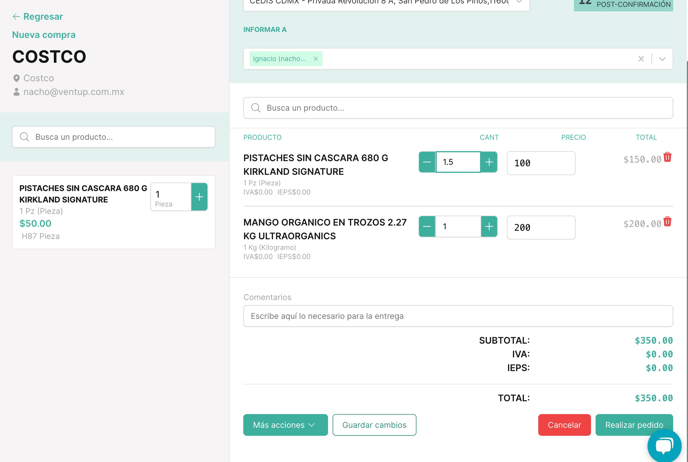Click the user icon beside nacho@ventup.com.mx
Viewport: 688px width, 462px height.
pyautogui.click(x=16, y=92)
